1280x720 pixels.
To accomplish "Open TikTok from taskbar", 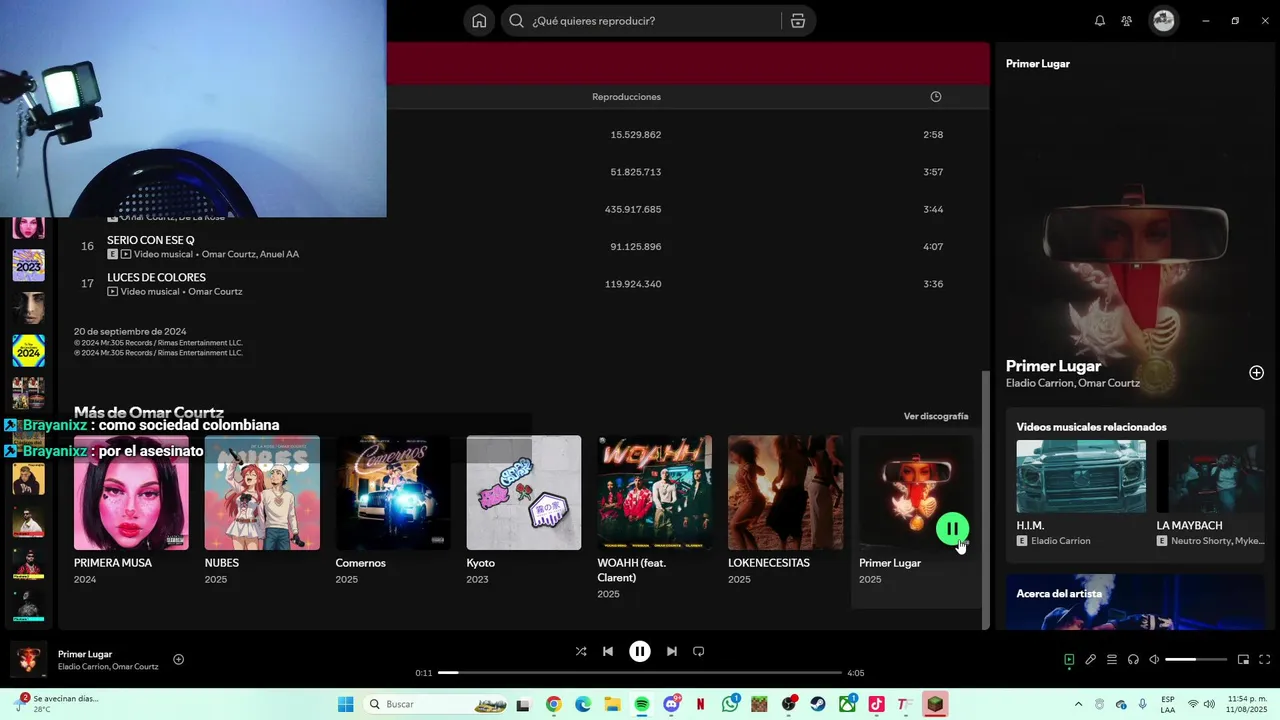I will tap(877, 704).
